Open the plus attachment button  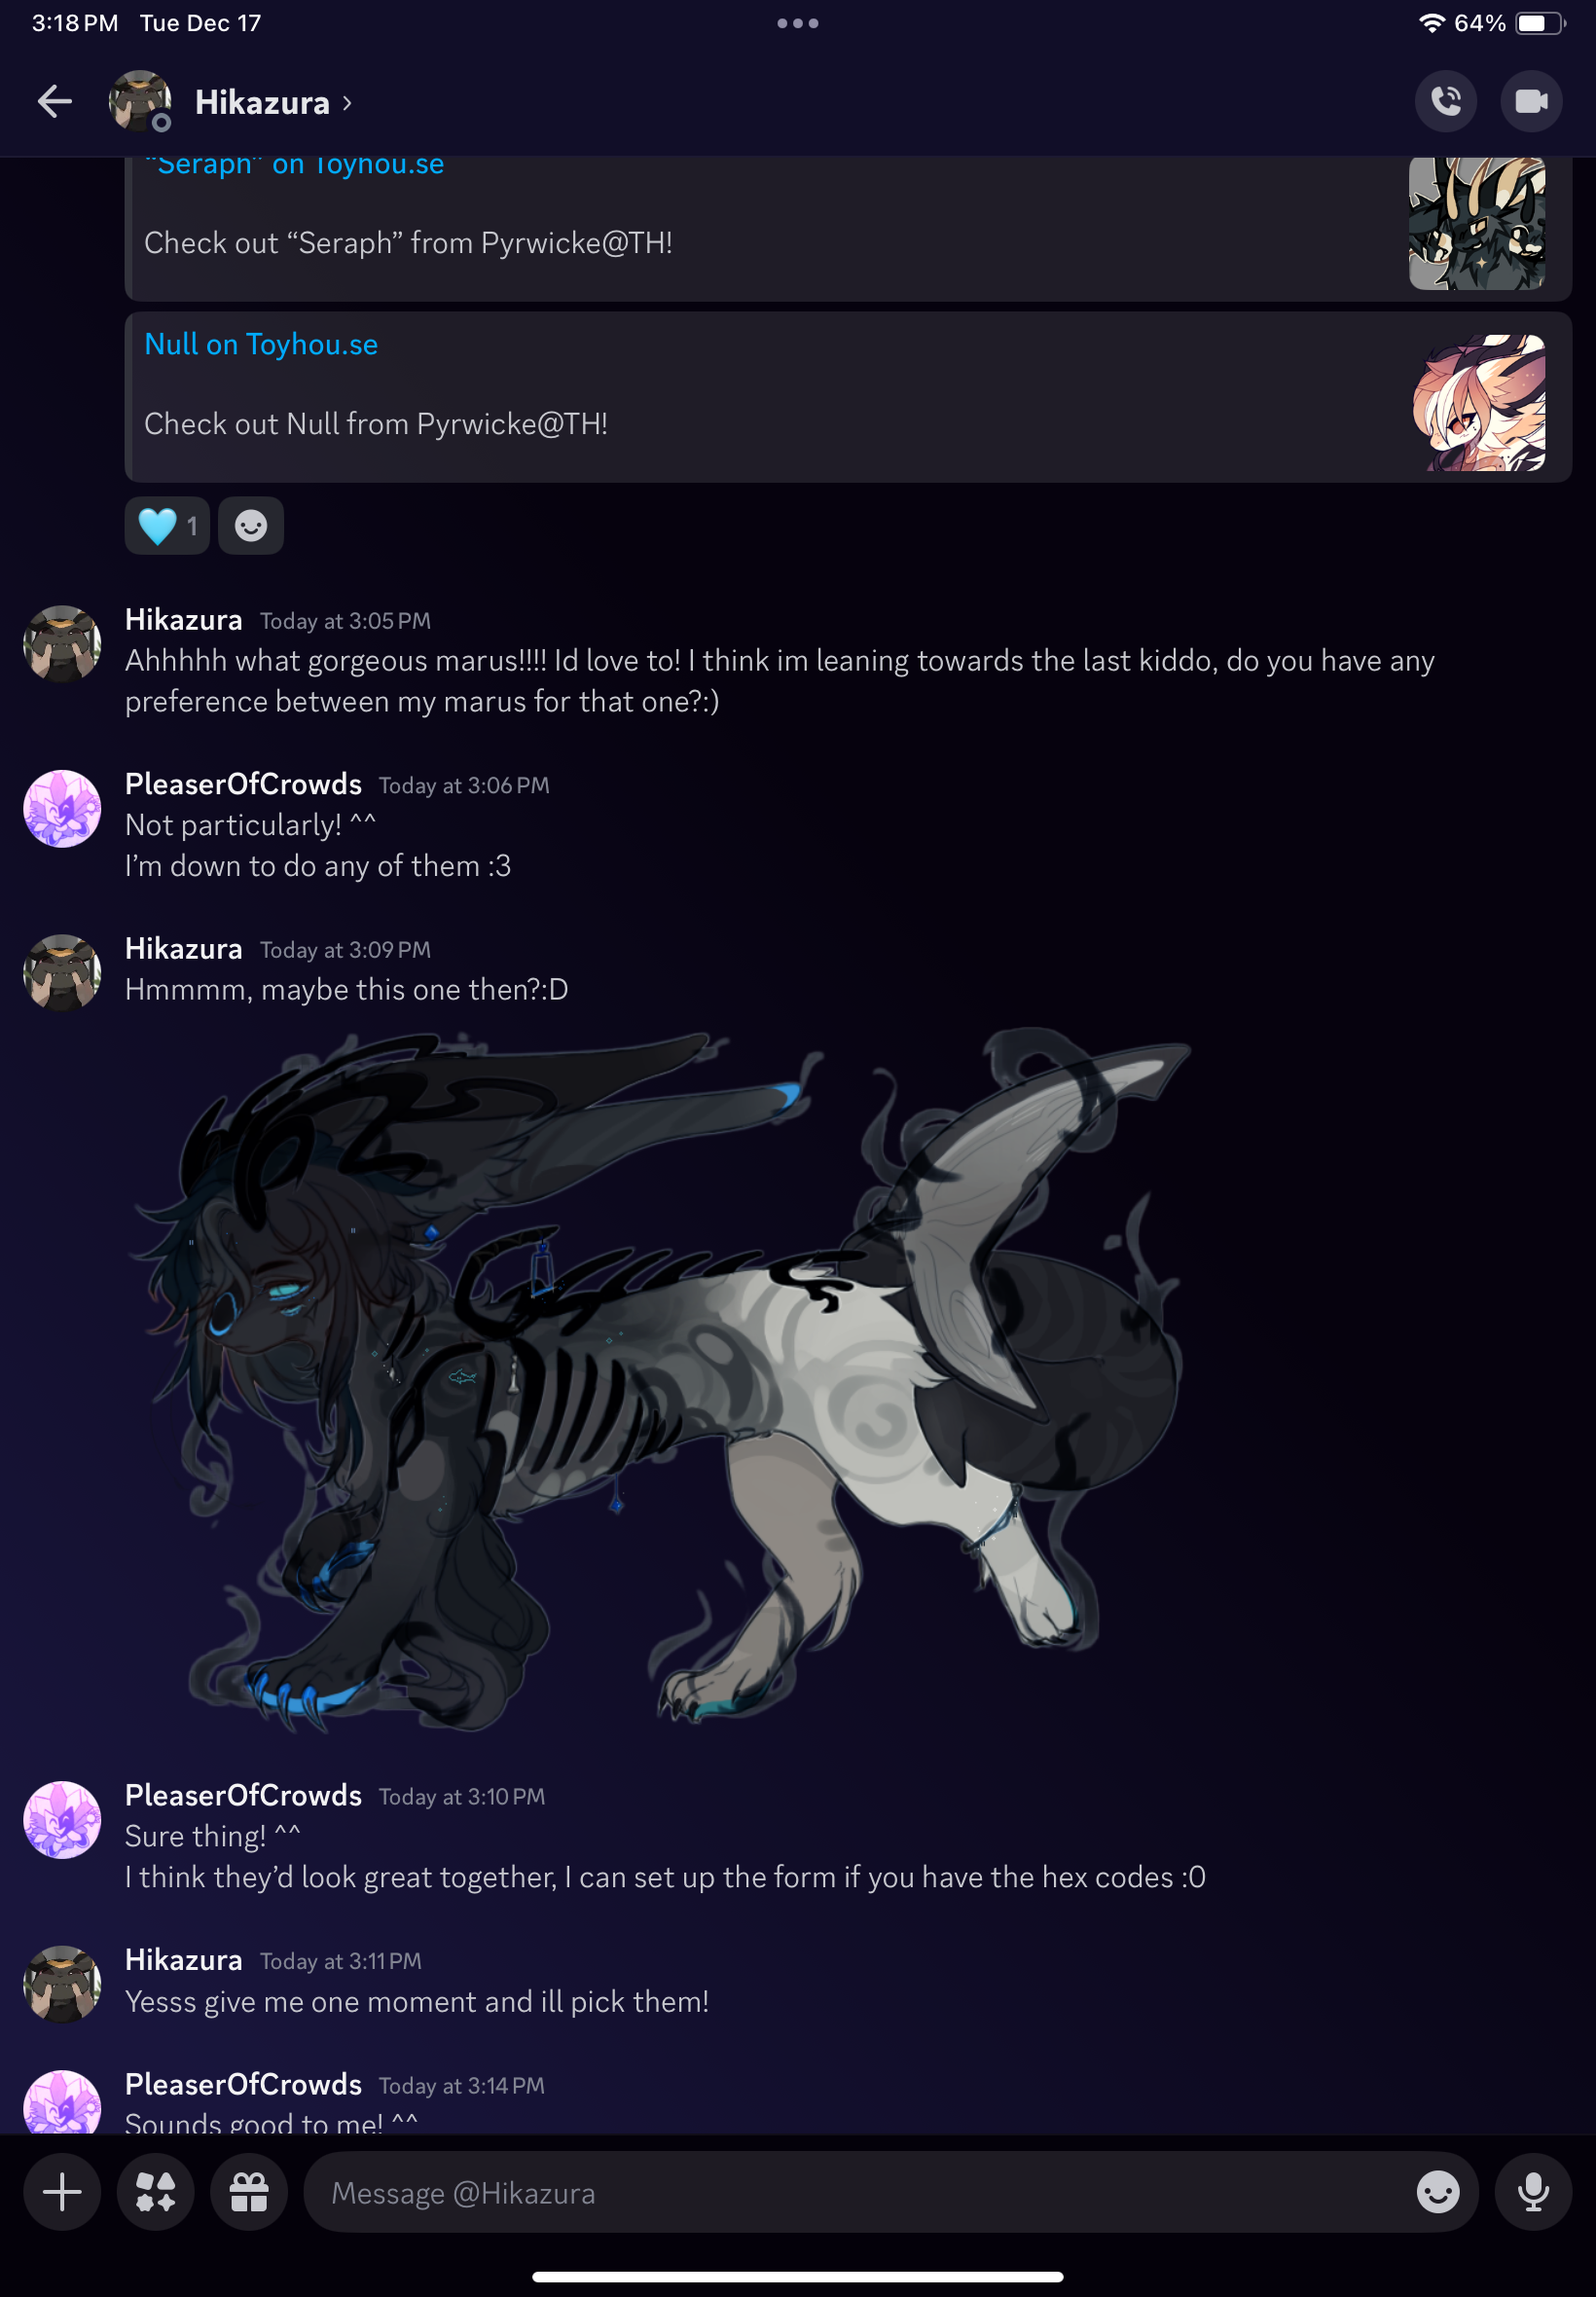tap(62, 2192)
